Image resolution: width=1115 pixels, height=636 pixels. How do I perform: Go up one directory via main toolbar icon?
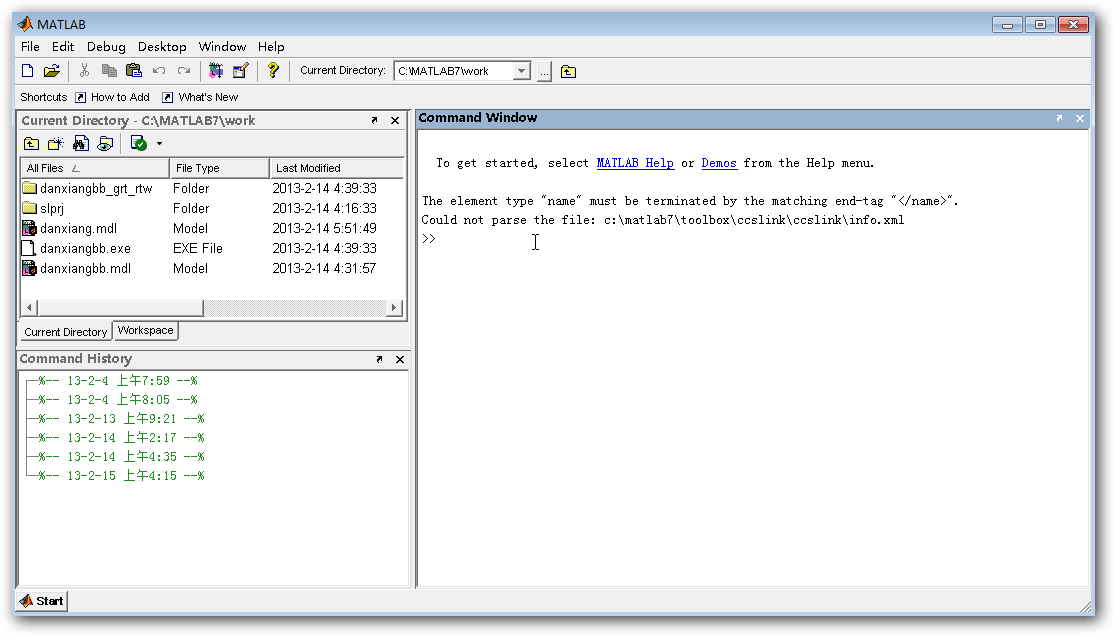coord(568,71)
